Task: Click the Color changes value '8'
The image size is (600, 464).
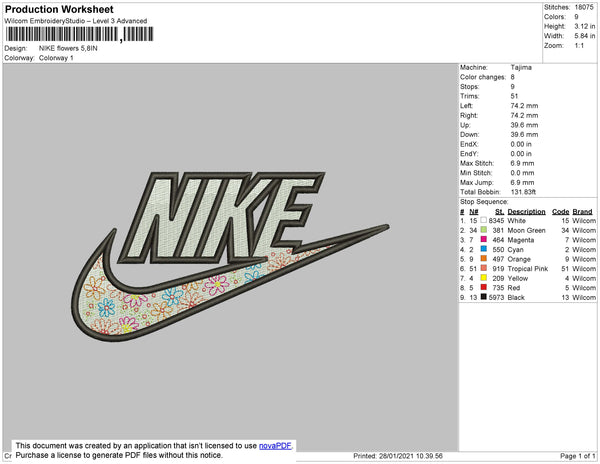Action: [x=512, y=77]
